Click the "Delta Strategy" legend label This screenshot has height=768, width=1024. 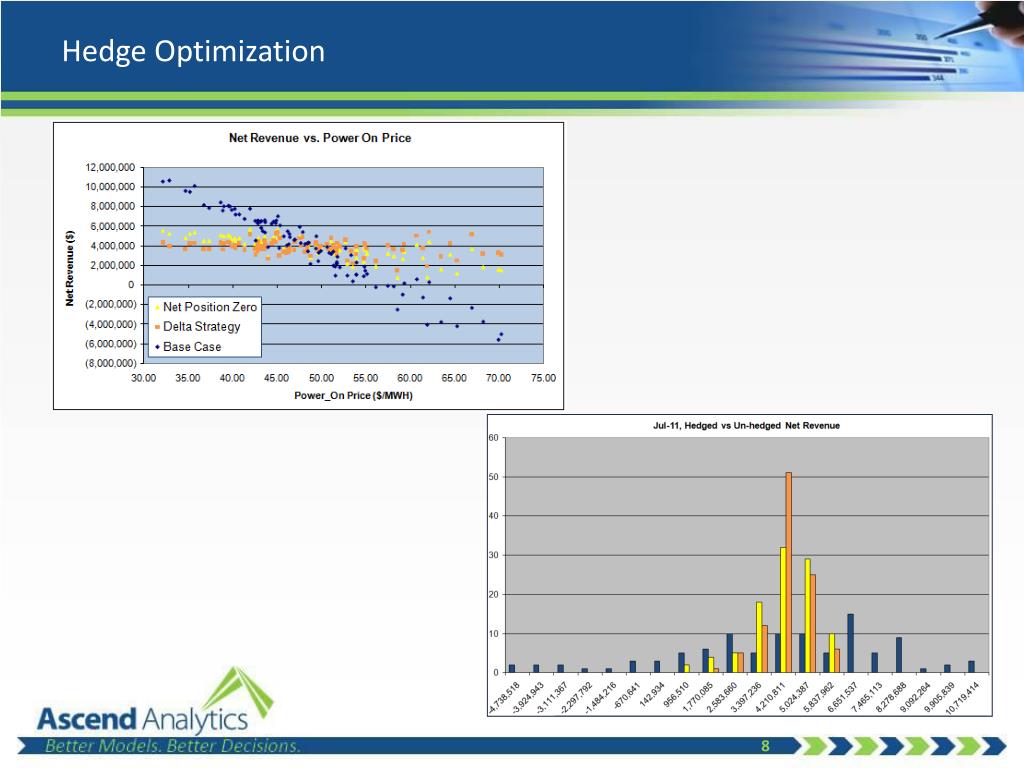click(x=202, y=327)
